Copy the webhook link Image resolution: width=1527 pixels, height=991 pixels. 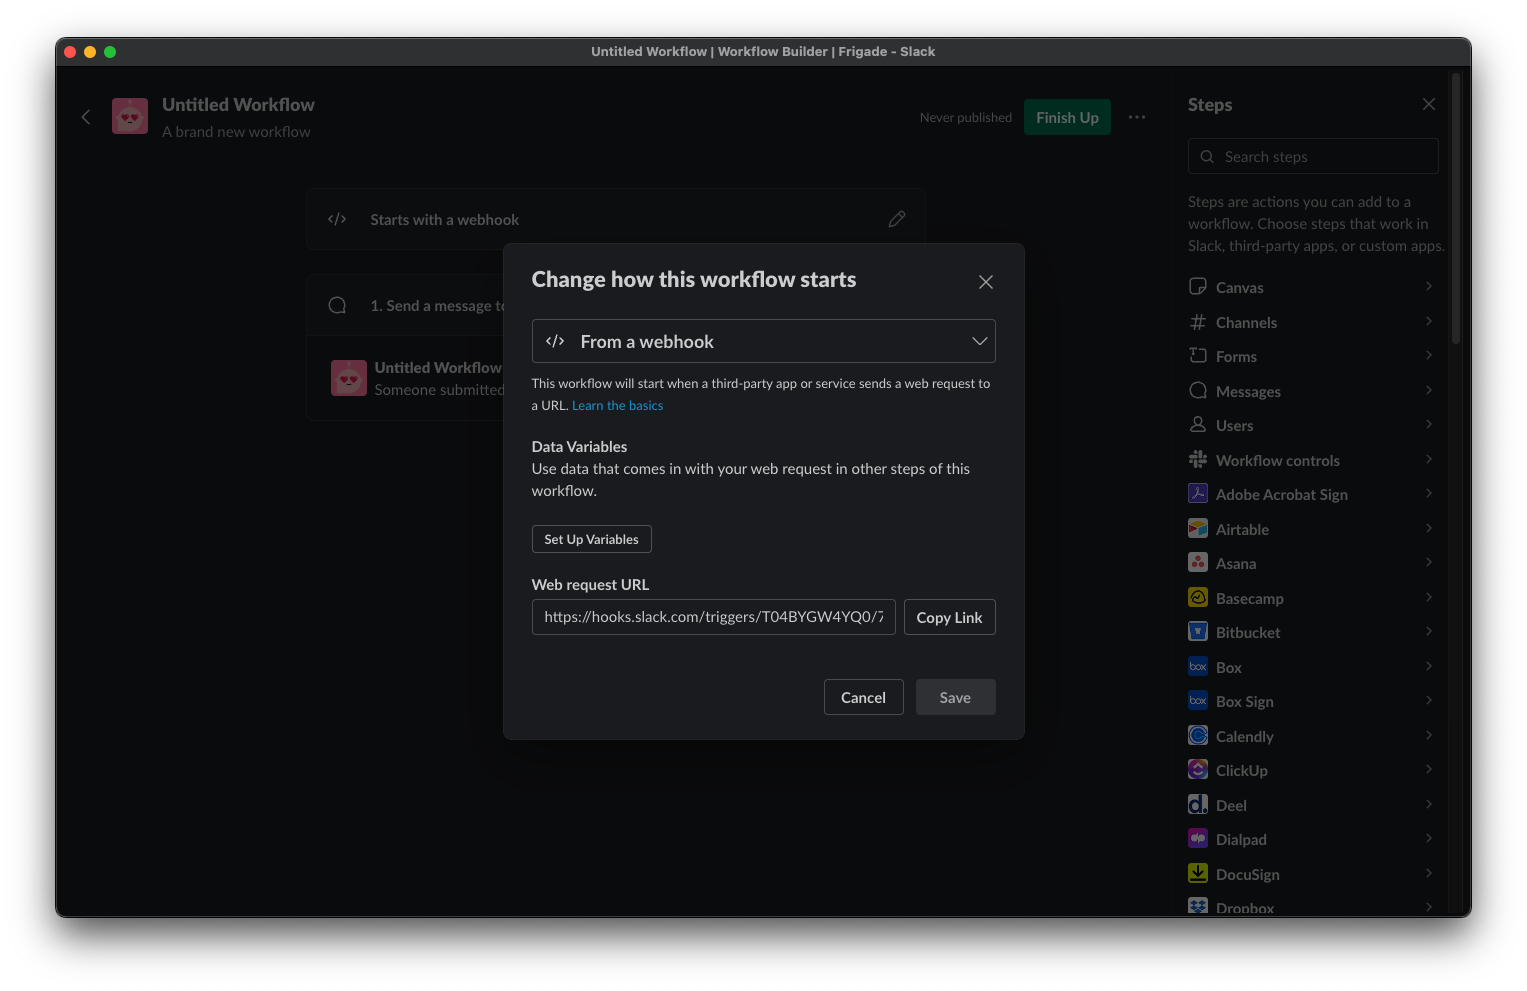[x=949, y=617]
